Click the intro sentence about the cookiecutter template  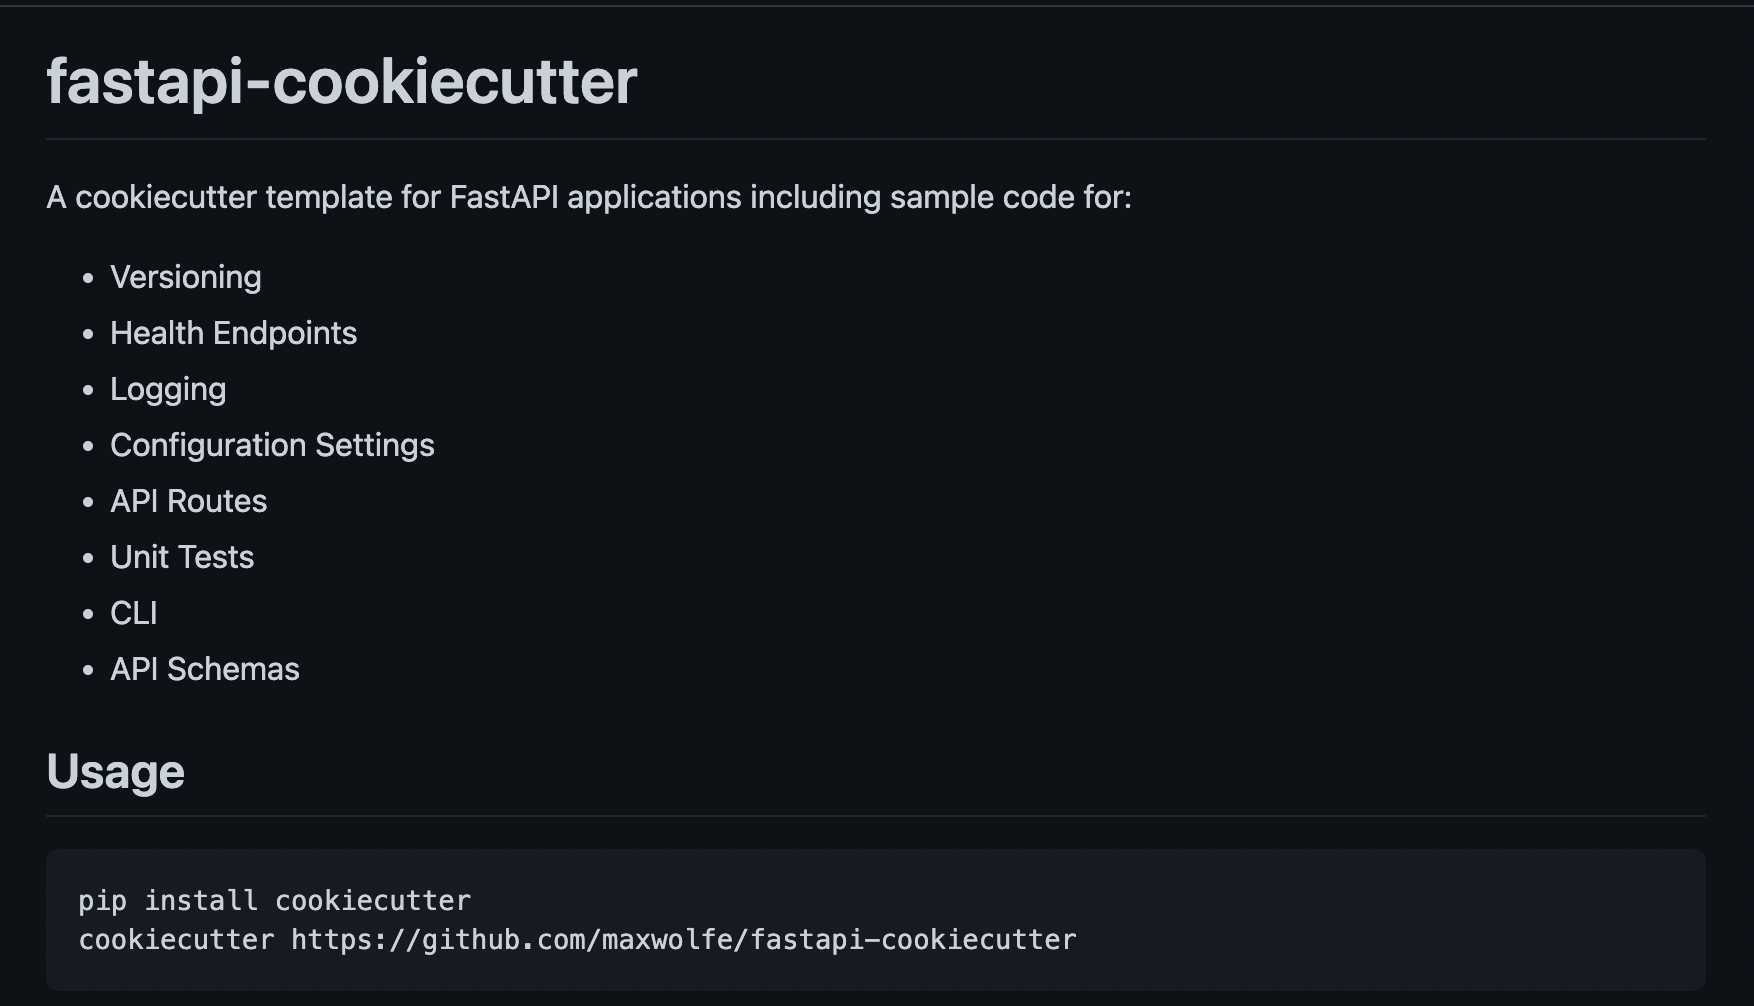(588, 197)
